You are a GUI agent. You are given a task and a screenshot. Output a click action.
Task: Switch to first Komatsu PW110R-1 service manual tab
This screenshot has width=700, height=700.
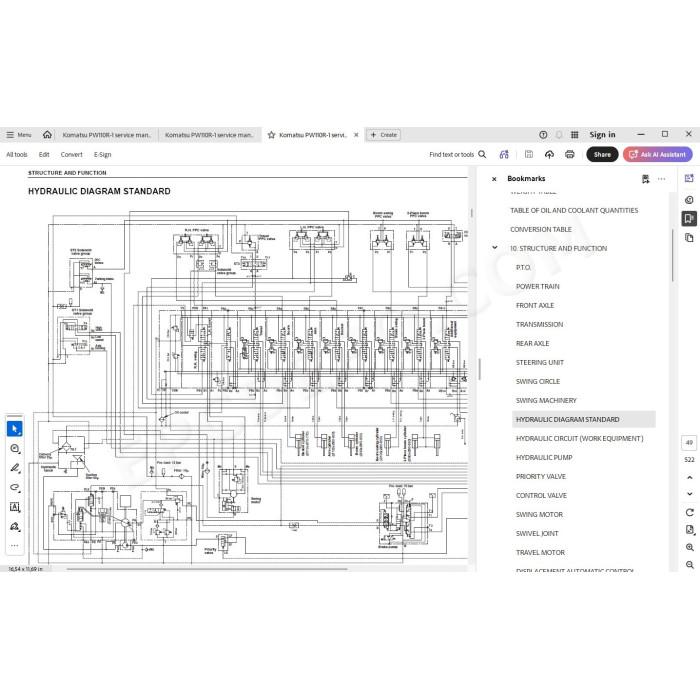107,135
